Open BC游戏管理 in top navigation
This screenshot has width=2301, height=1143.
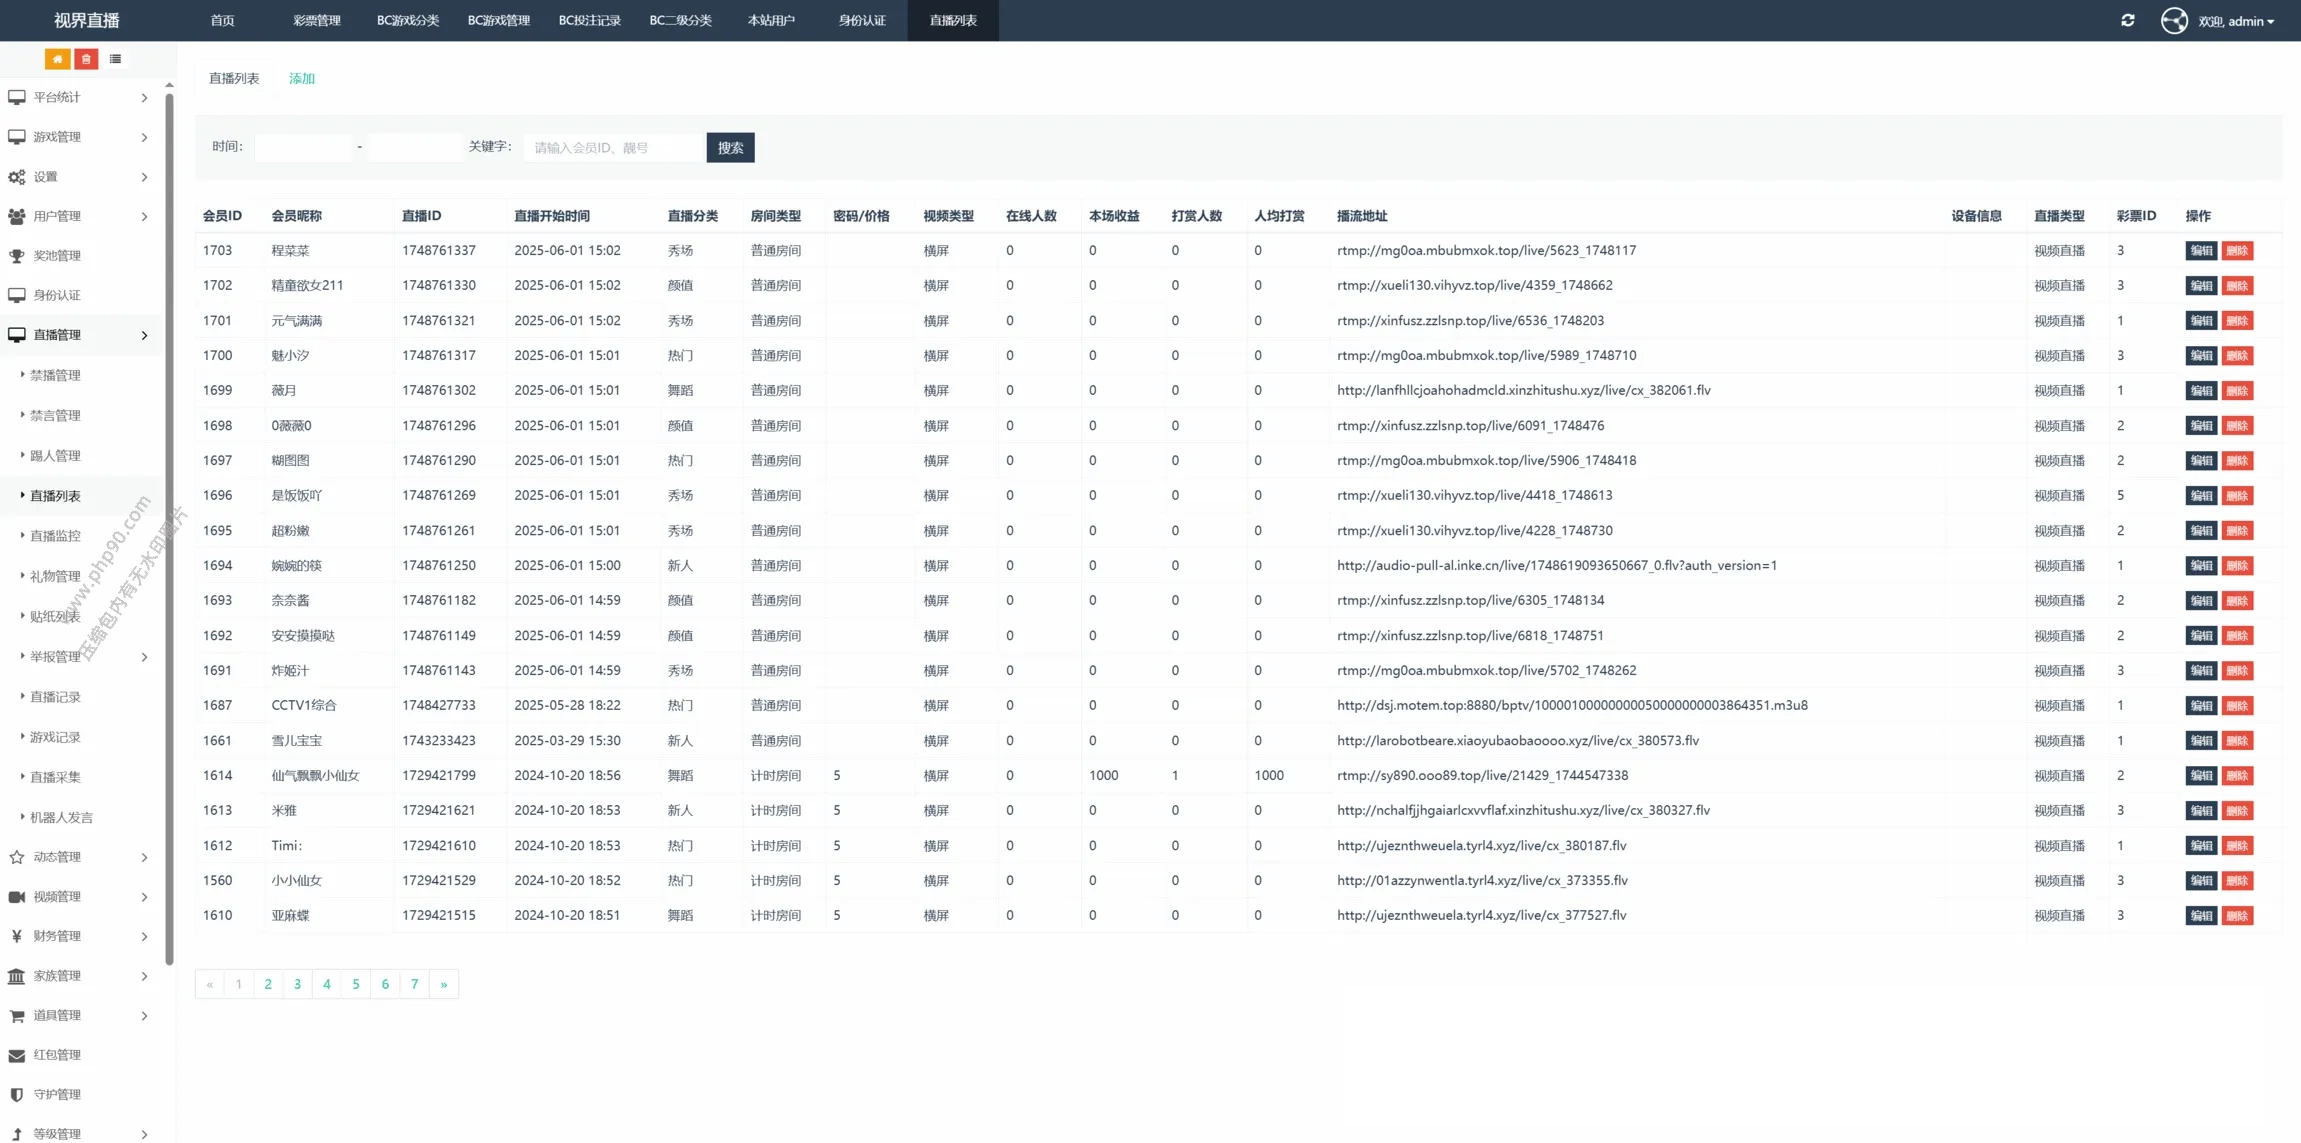[498, 20]
